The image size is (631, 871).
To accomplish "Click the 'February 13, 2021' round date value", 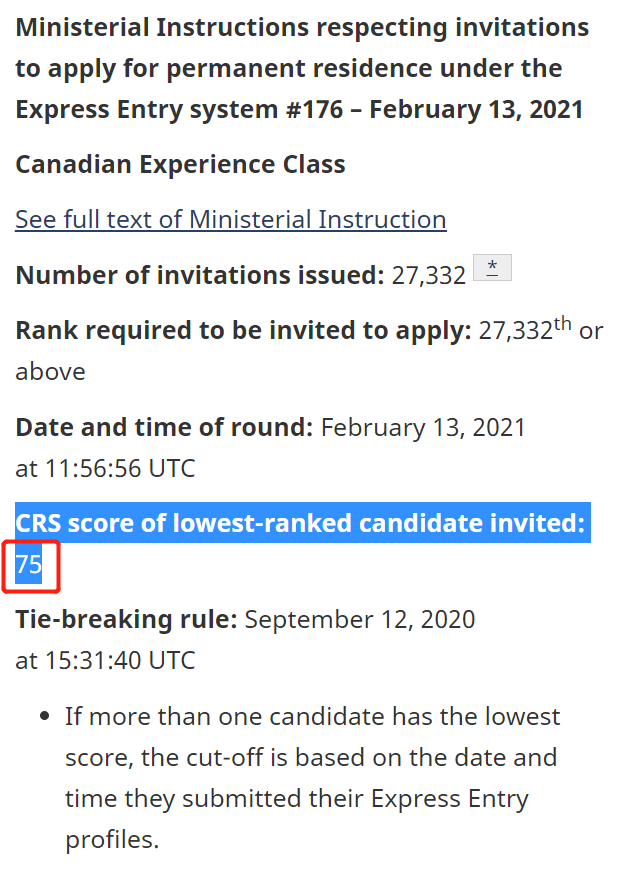I will [x=423, y=428].
